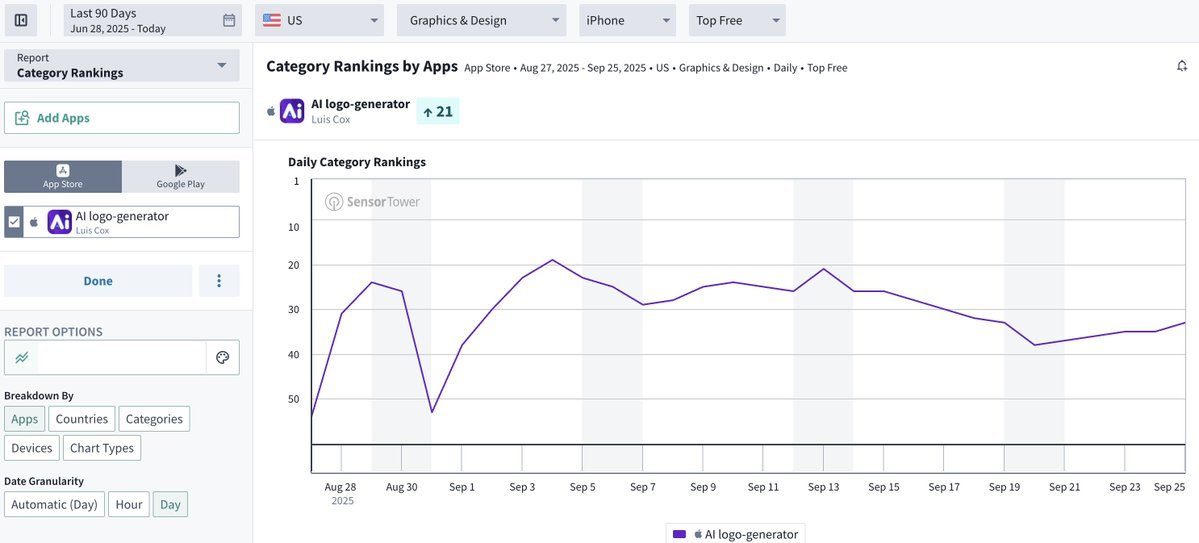
Task: Select Automatic (Day) granularity
Action: coord(56,504)
